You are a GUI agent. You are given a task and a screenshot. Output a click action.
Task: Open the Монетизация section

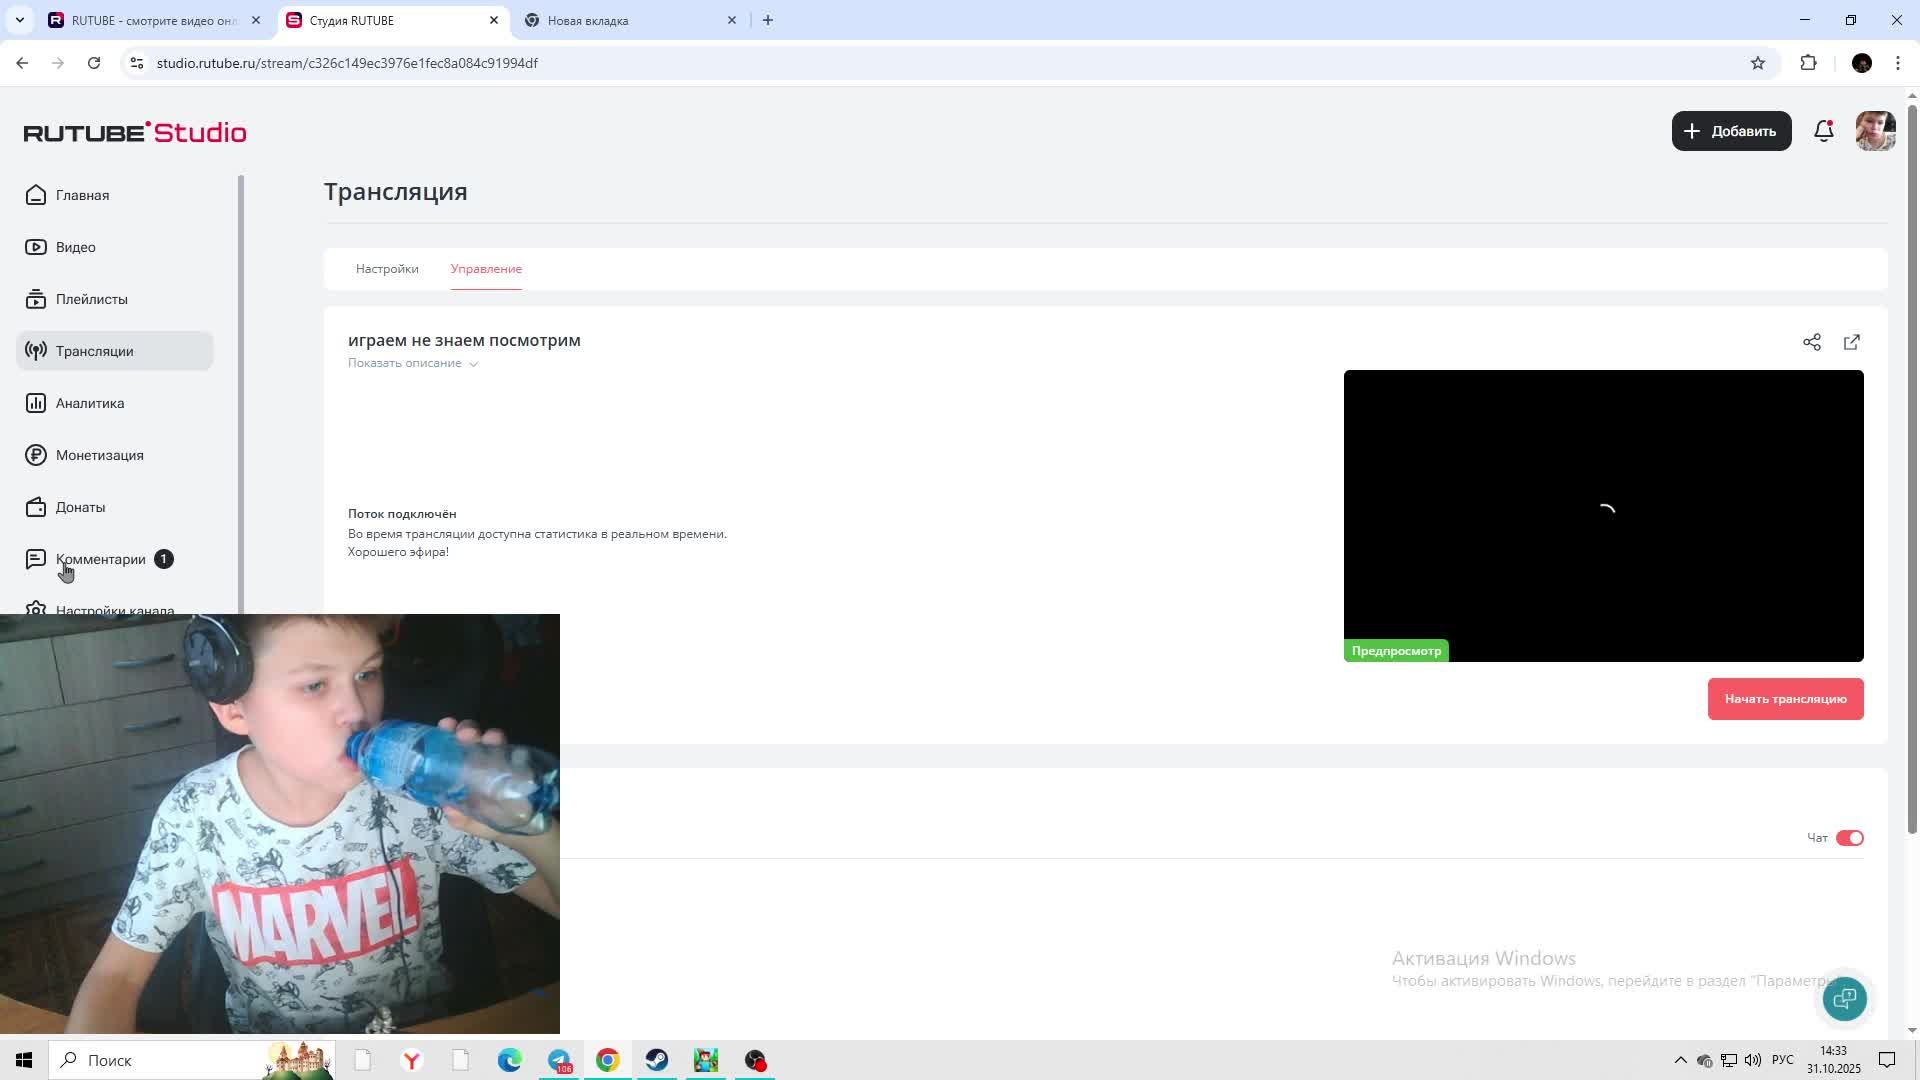tap(99, 455)
